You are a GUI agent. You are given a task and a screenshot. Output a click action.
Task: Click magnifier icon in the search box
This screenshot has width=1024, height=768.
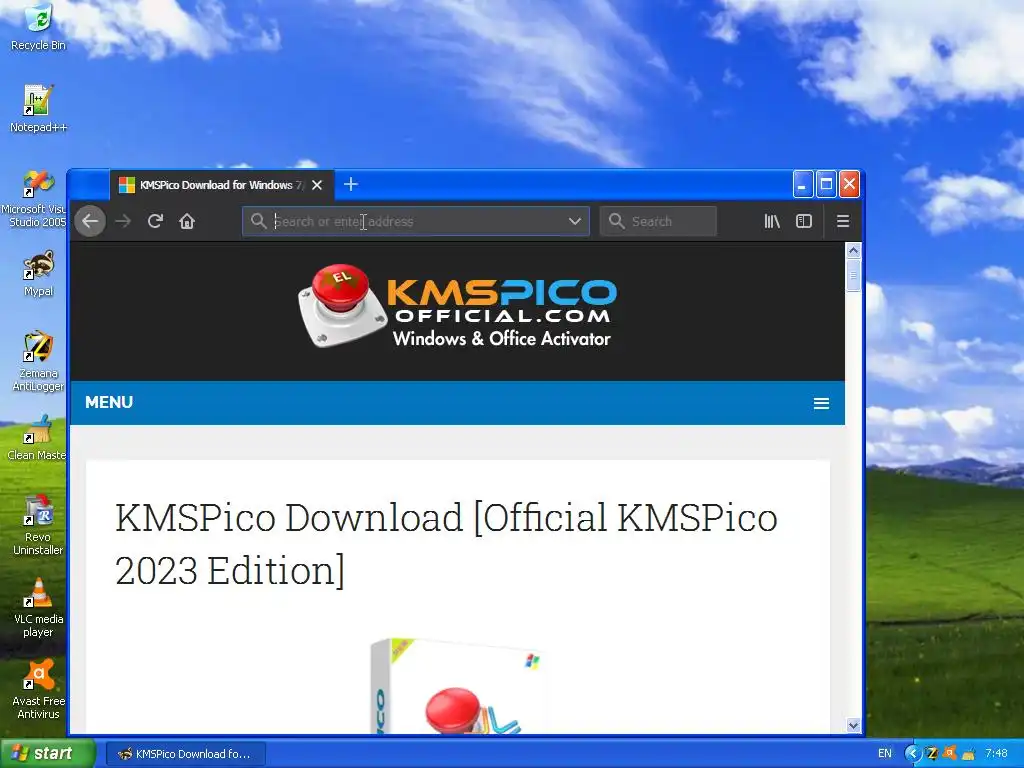(616, 221)
